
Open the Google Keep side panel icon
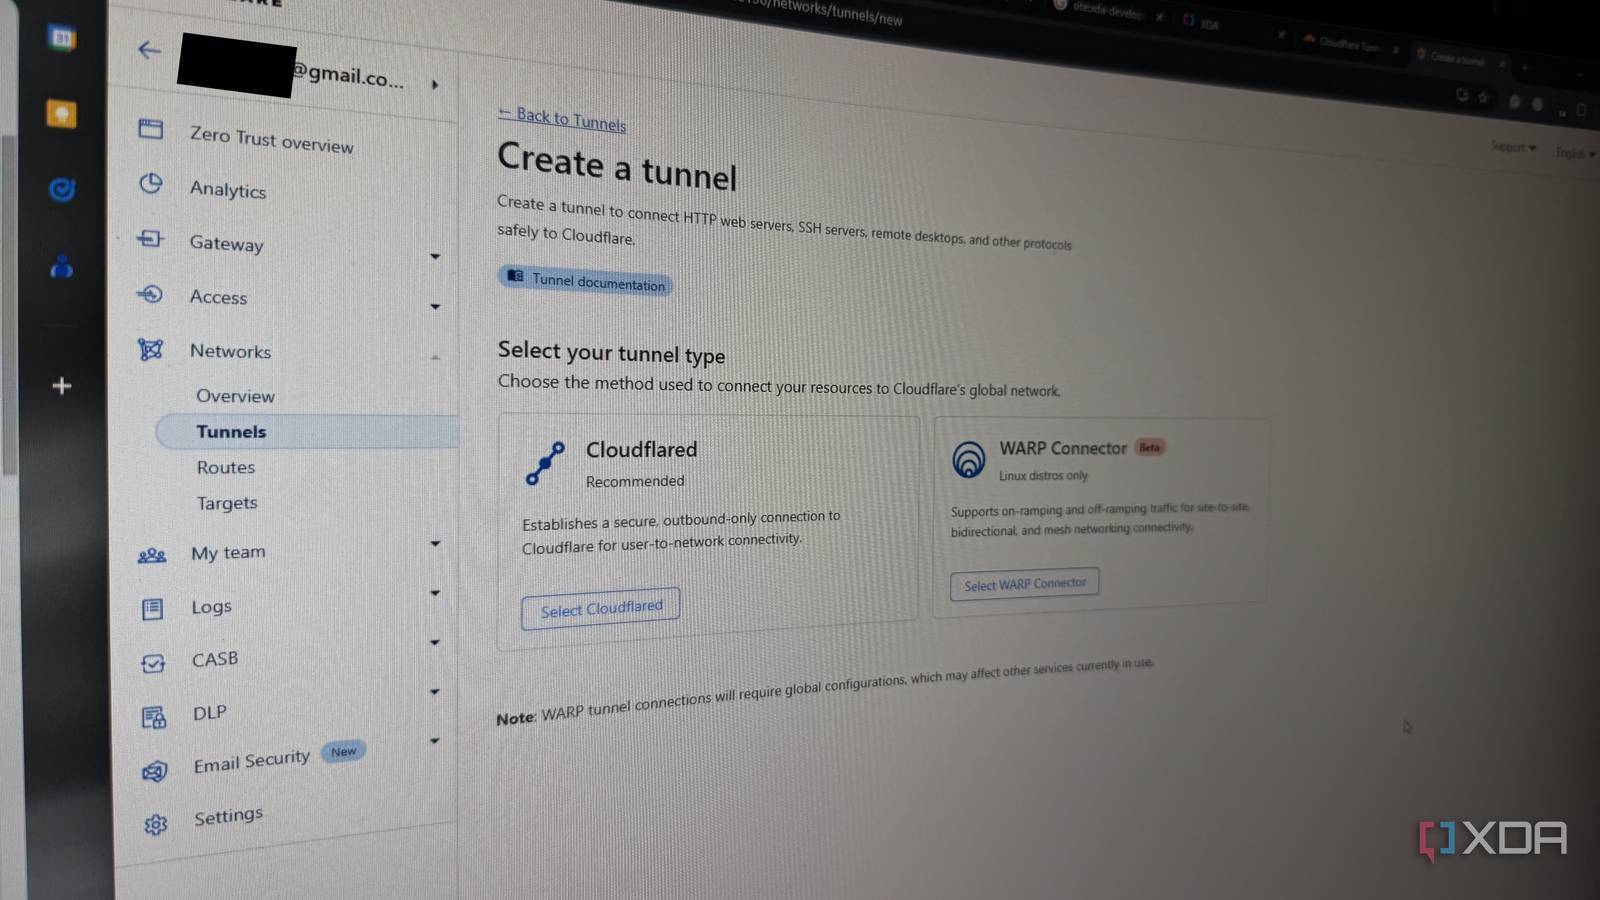pyautogui.click(x=61, y=114)
